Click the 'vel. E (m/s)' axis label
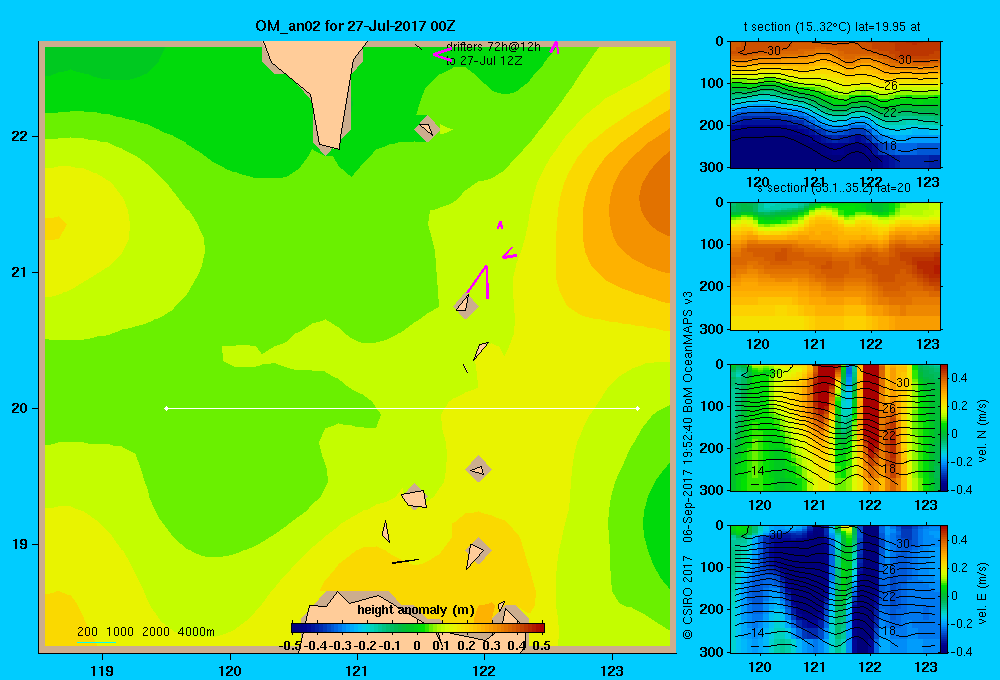The width and height of the screenshot is (1000, 680). pos(983,592)
